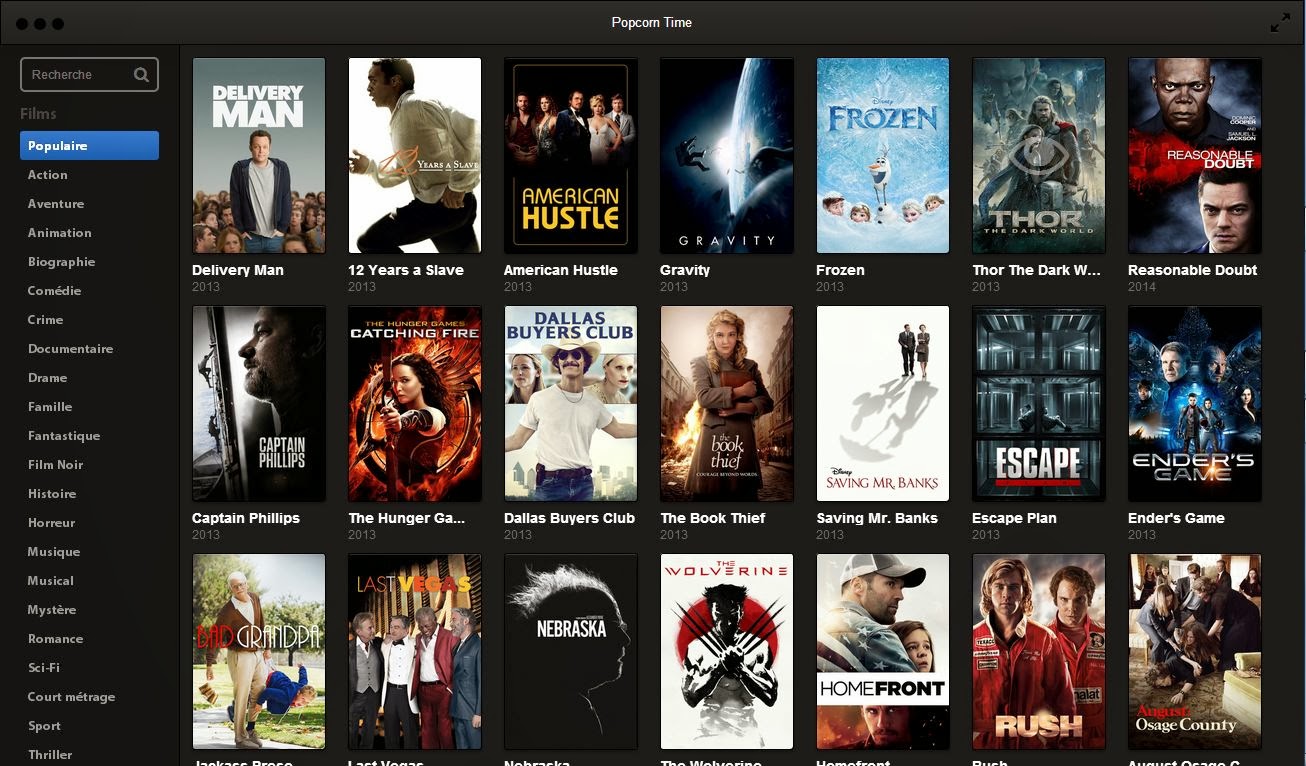
Task: Toggle fullscreen with the expand arrows icon
Action: [x=1280, y=23]
